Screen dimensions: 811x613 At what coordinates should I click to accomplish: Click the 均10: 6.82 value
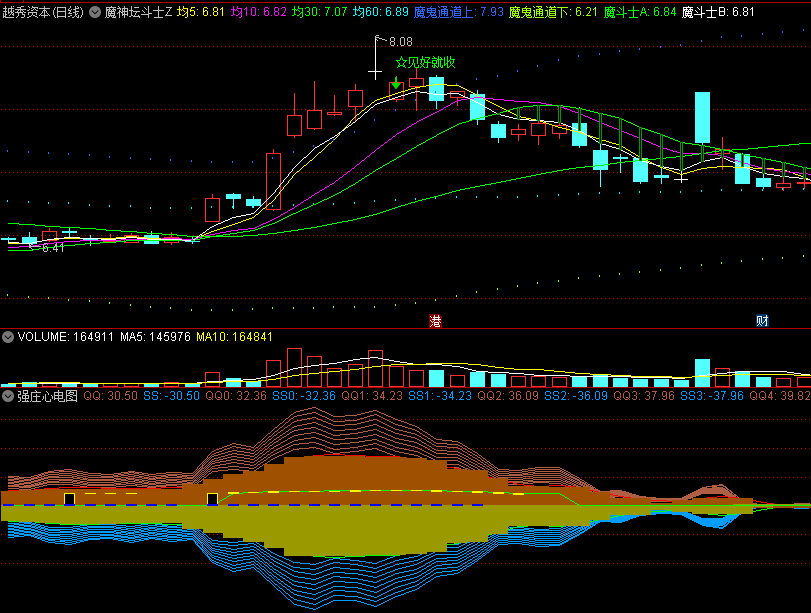tap(259, 12)
